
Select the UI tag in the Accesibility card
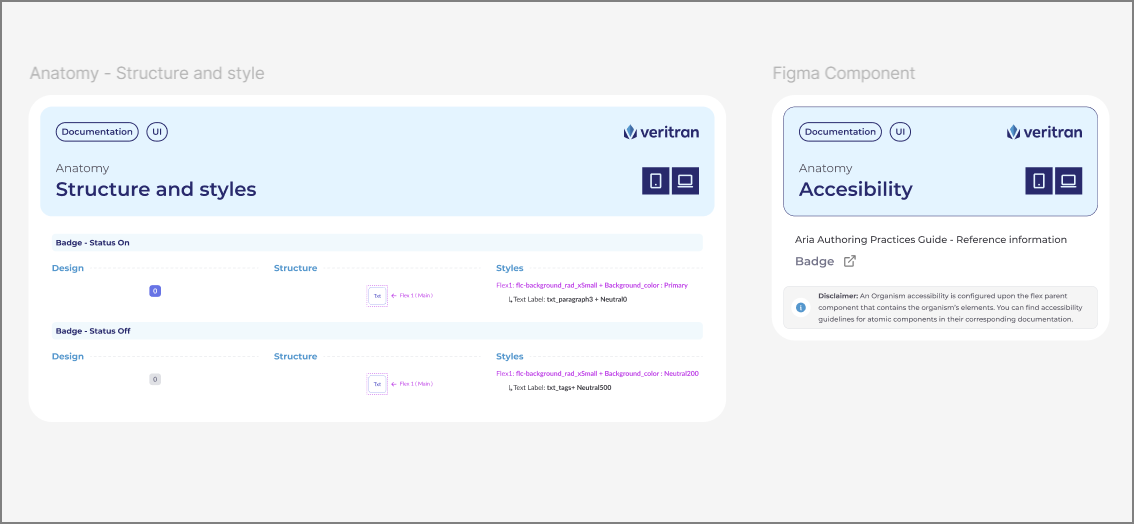[900, 132]
